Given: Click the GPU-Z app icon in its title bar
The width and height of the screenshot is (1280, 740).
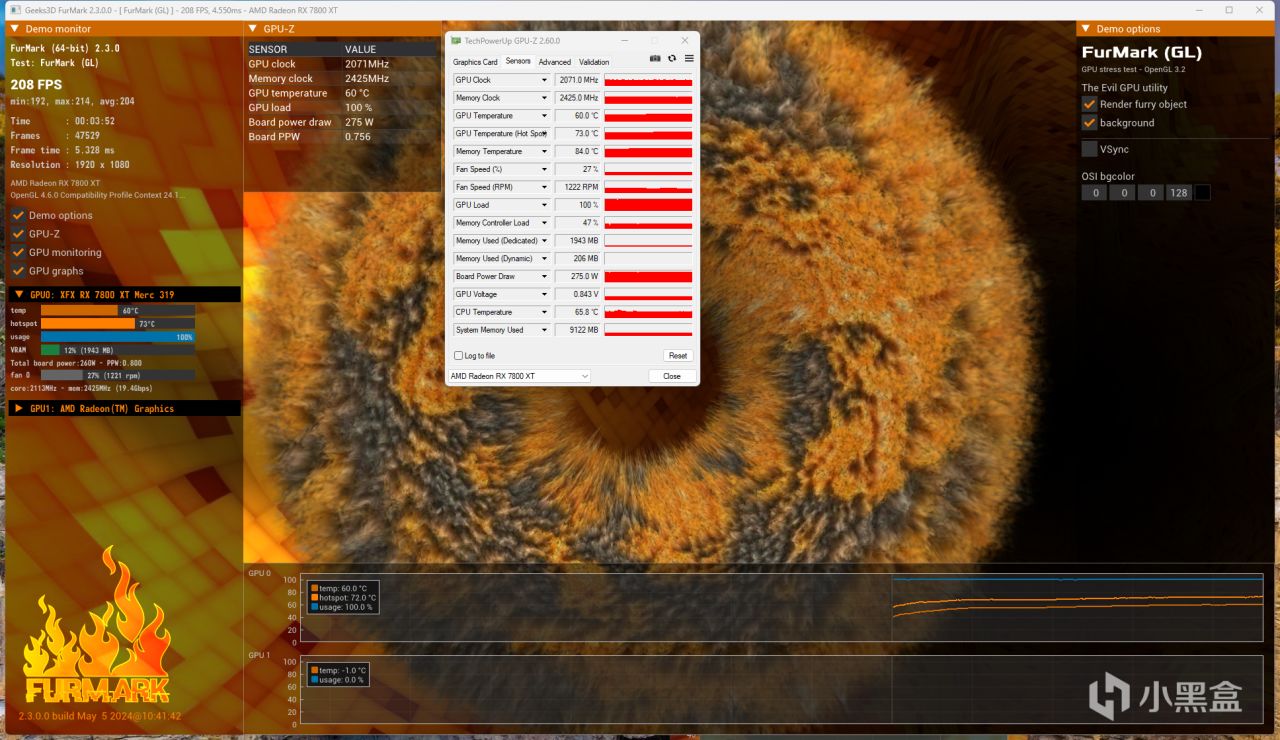Looking at the screenshot, I should (456, 41).
